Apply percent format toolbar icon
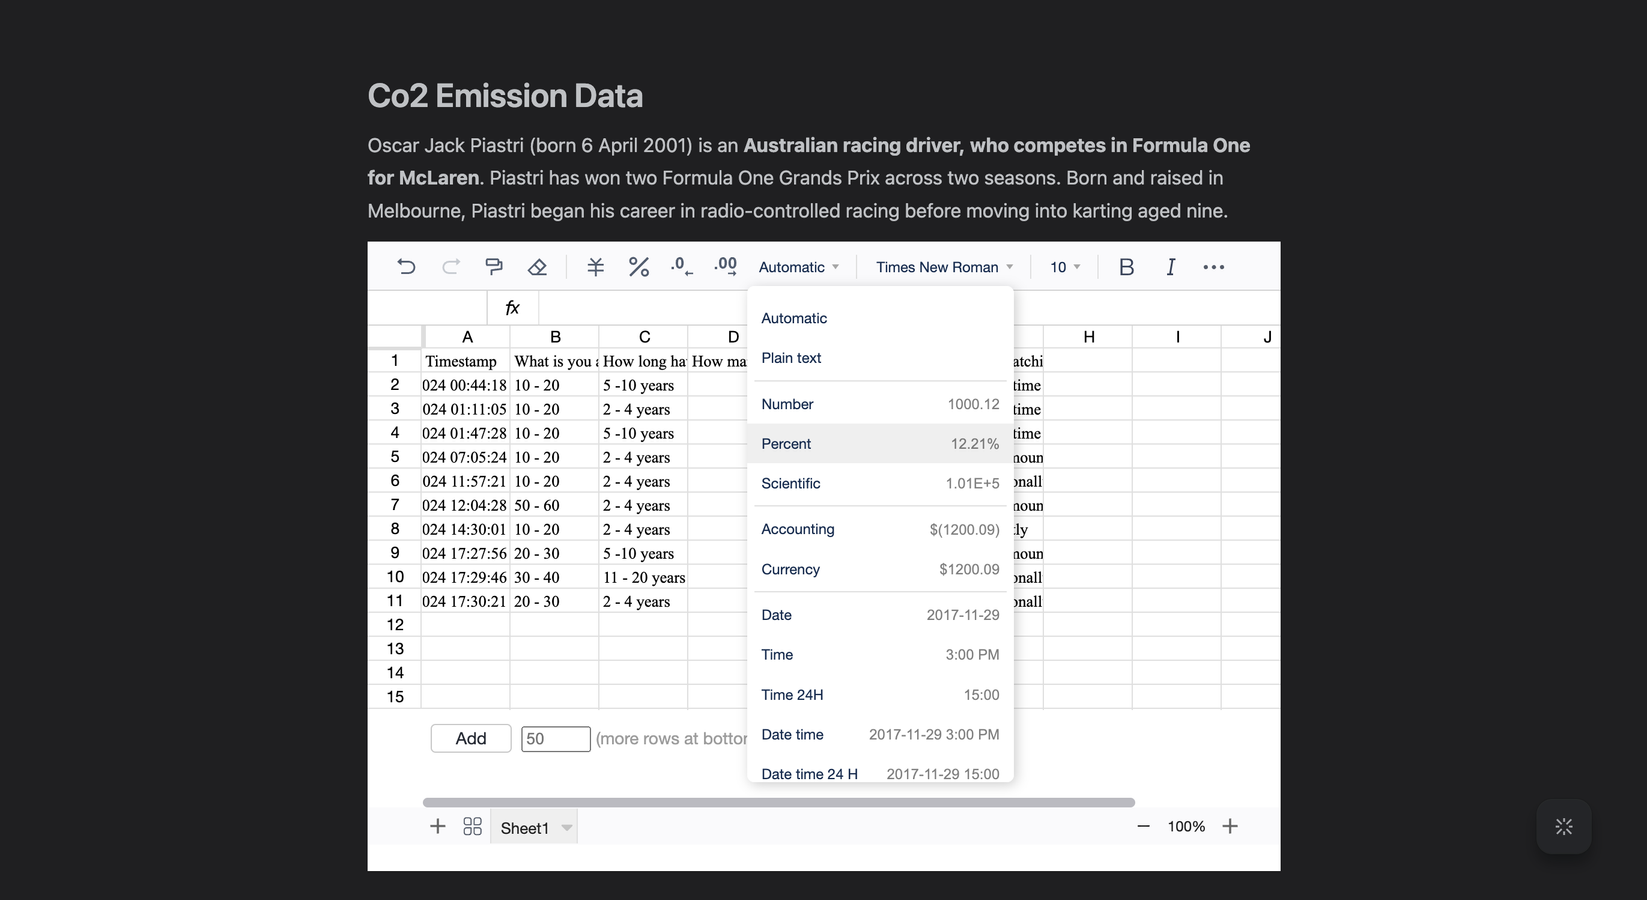This screenshot has height=900, width=1647. click(639, 267)
